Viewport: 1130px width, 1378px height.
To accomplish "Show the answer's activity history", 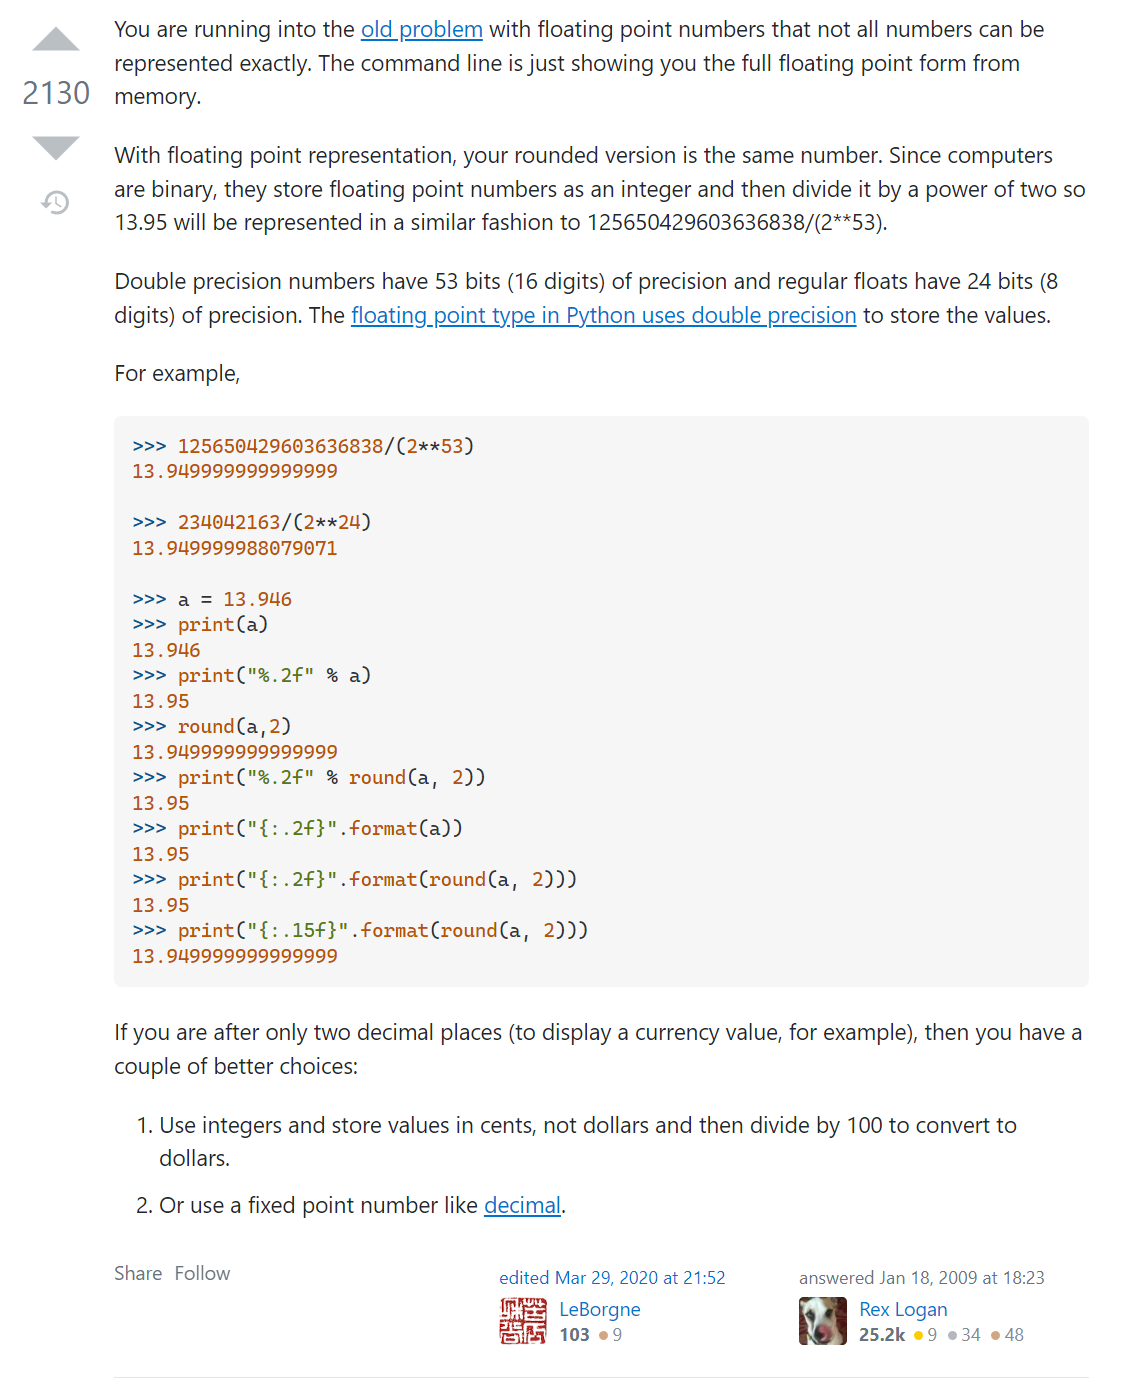I will coord(56,203).
